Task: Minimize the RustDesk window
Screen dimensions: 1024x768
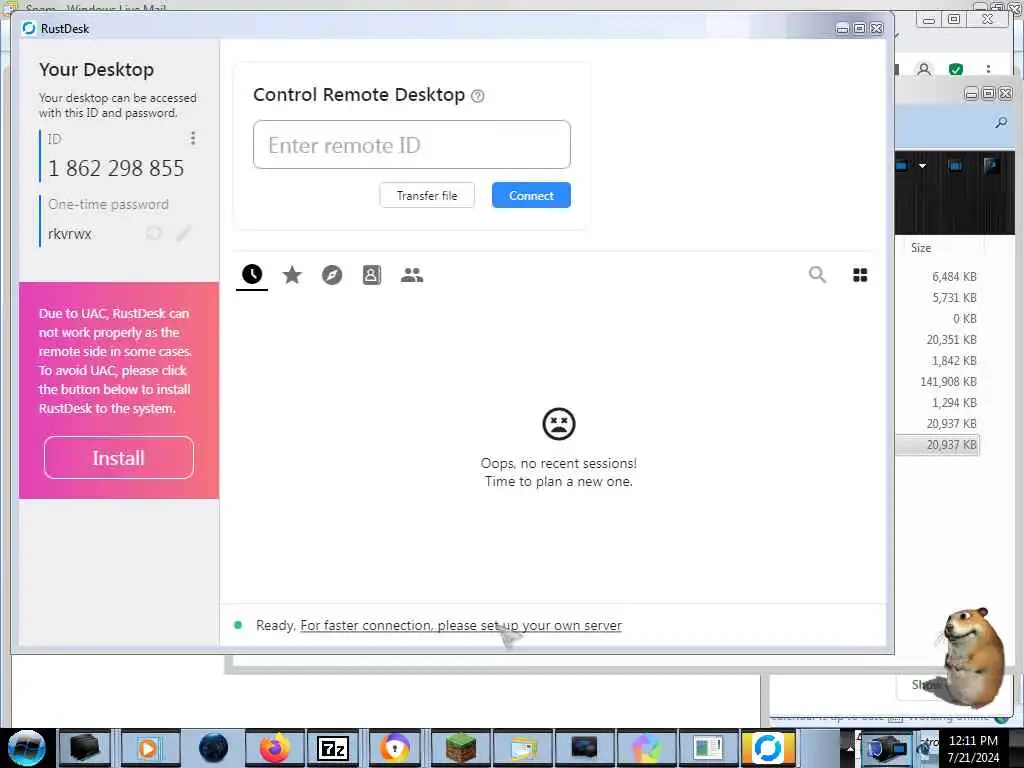Action: pos(842,28)
